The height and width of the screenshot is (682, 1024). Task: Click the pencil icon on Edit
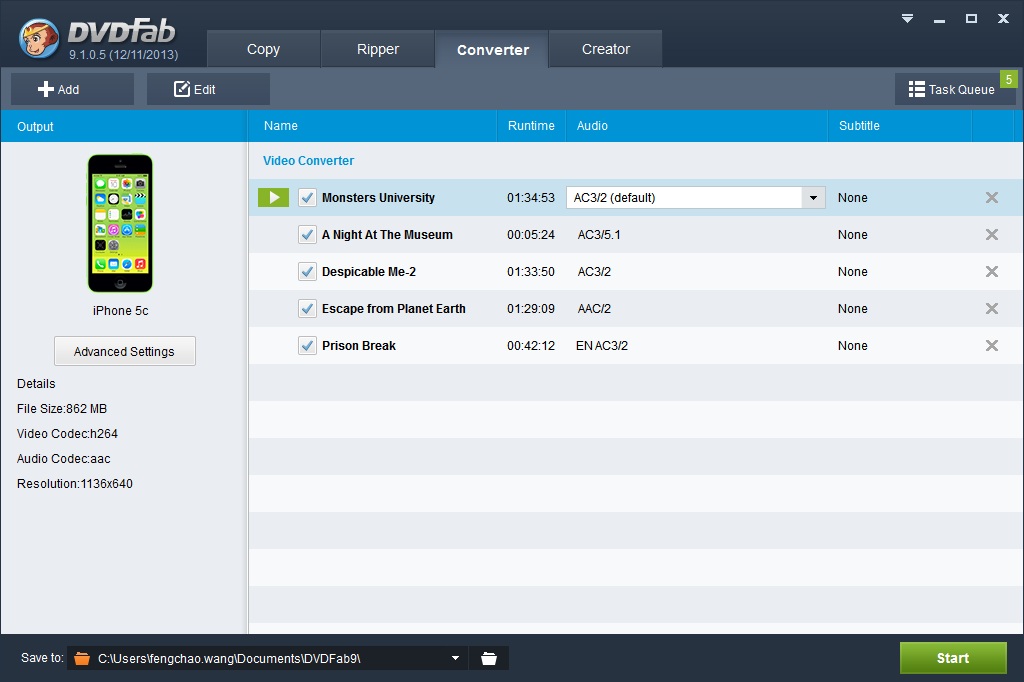(x=182, y=89)
